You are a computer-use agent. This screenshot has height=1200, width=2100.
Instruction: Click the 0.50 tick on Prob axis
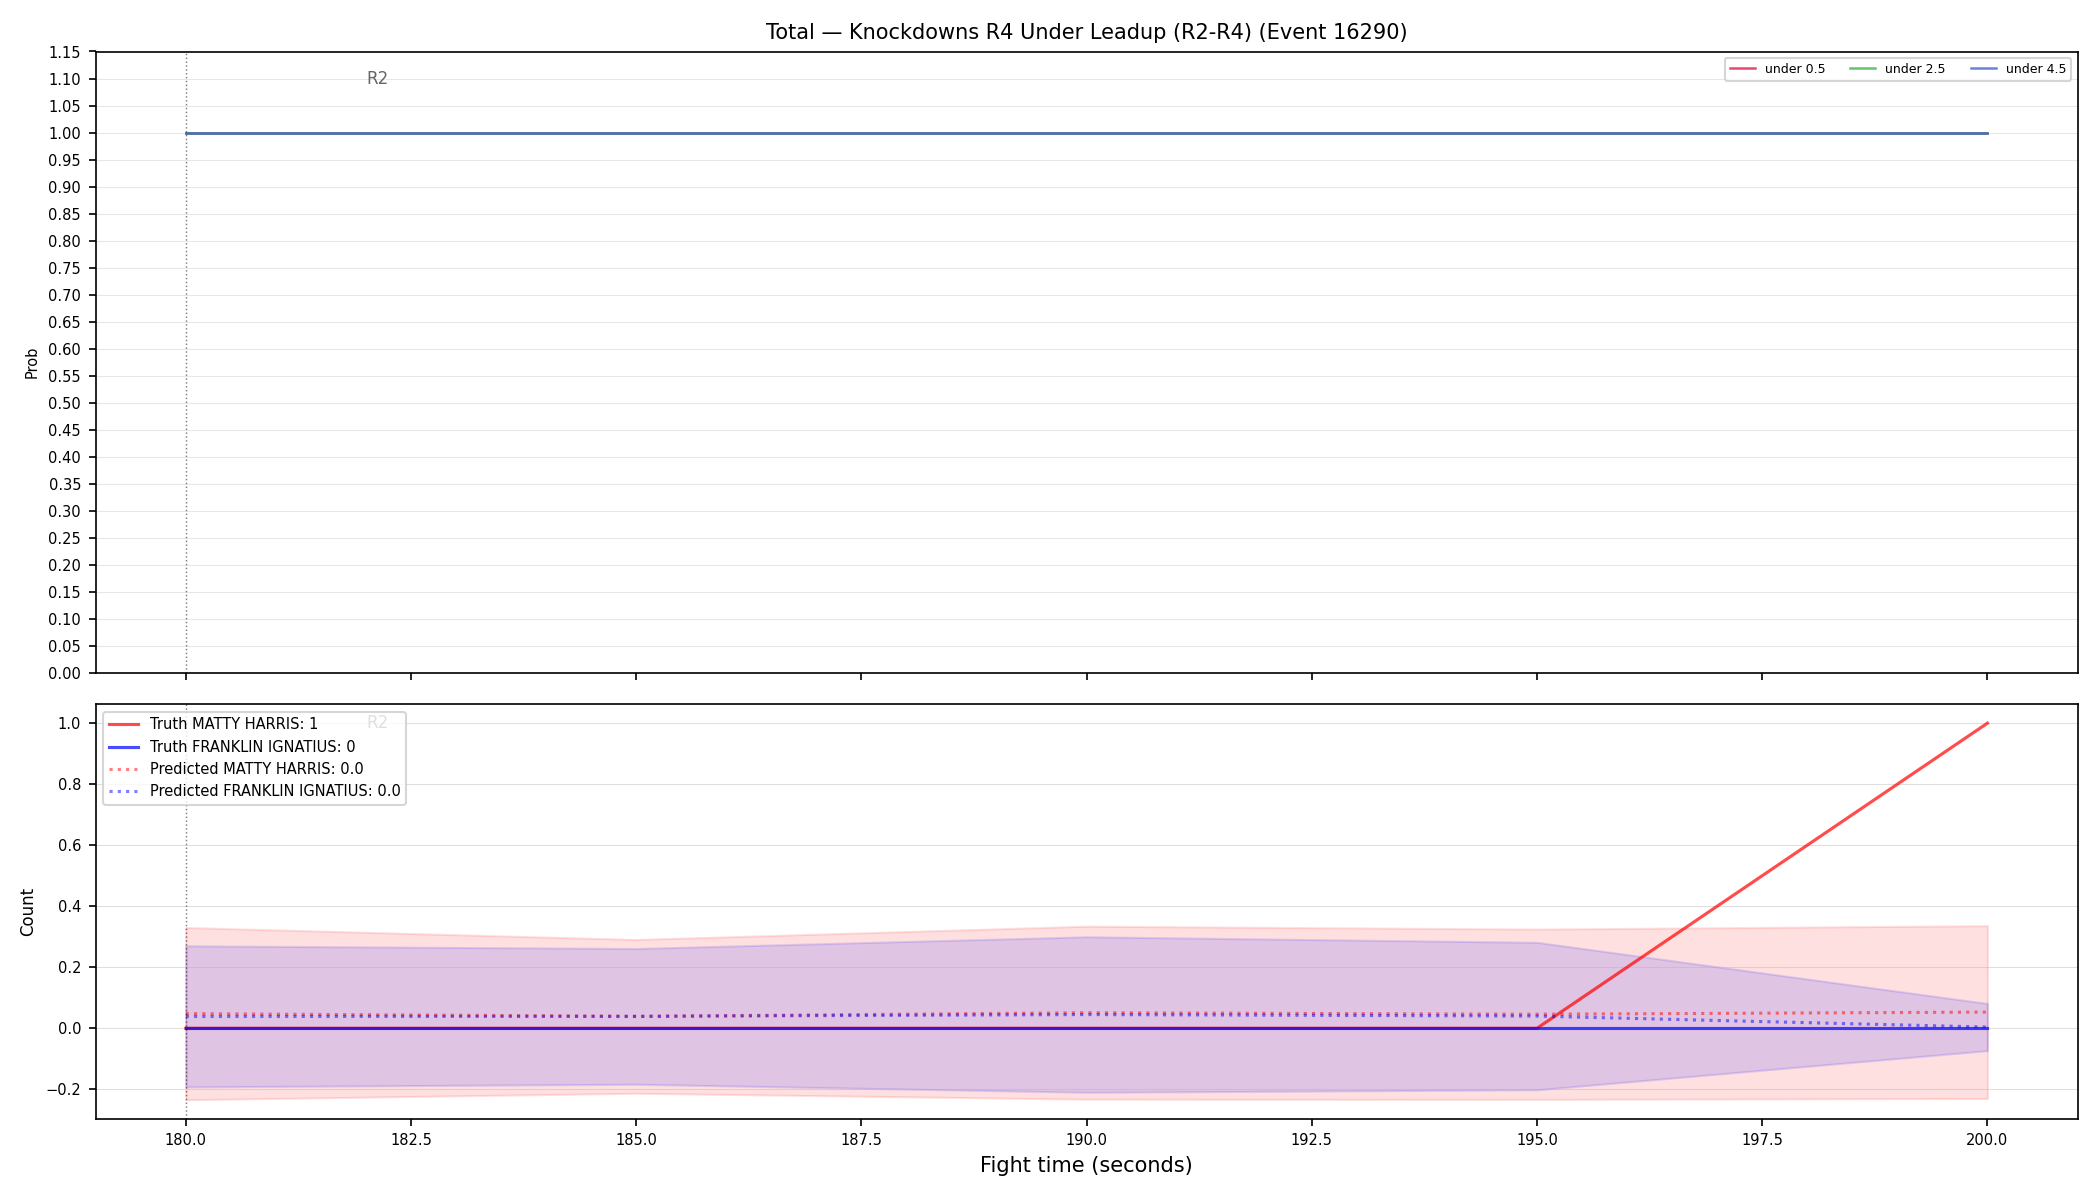coord(65,403)
